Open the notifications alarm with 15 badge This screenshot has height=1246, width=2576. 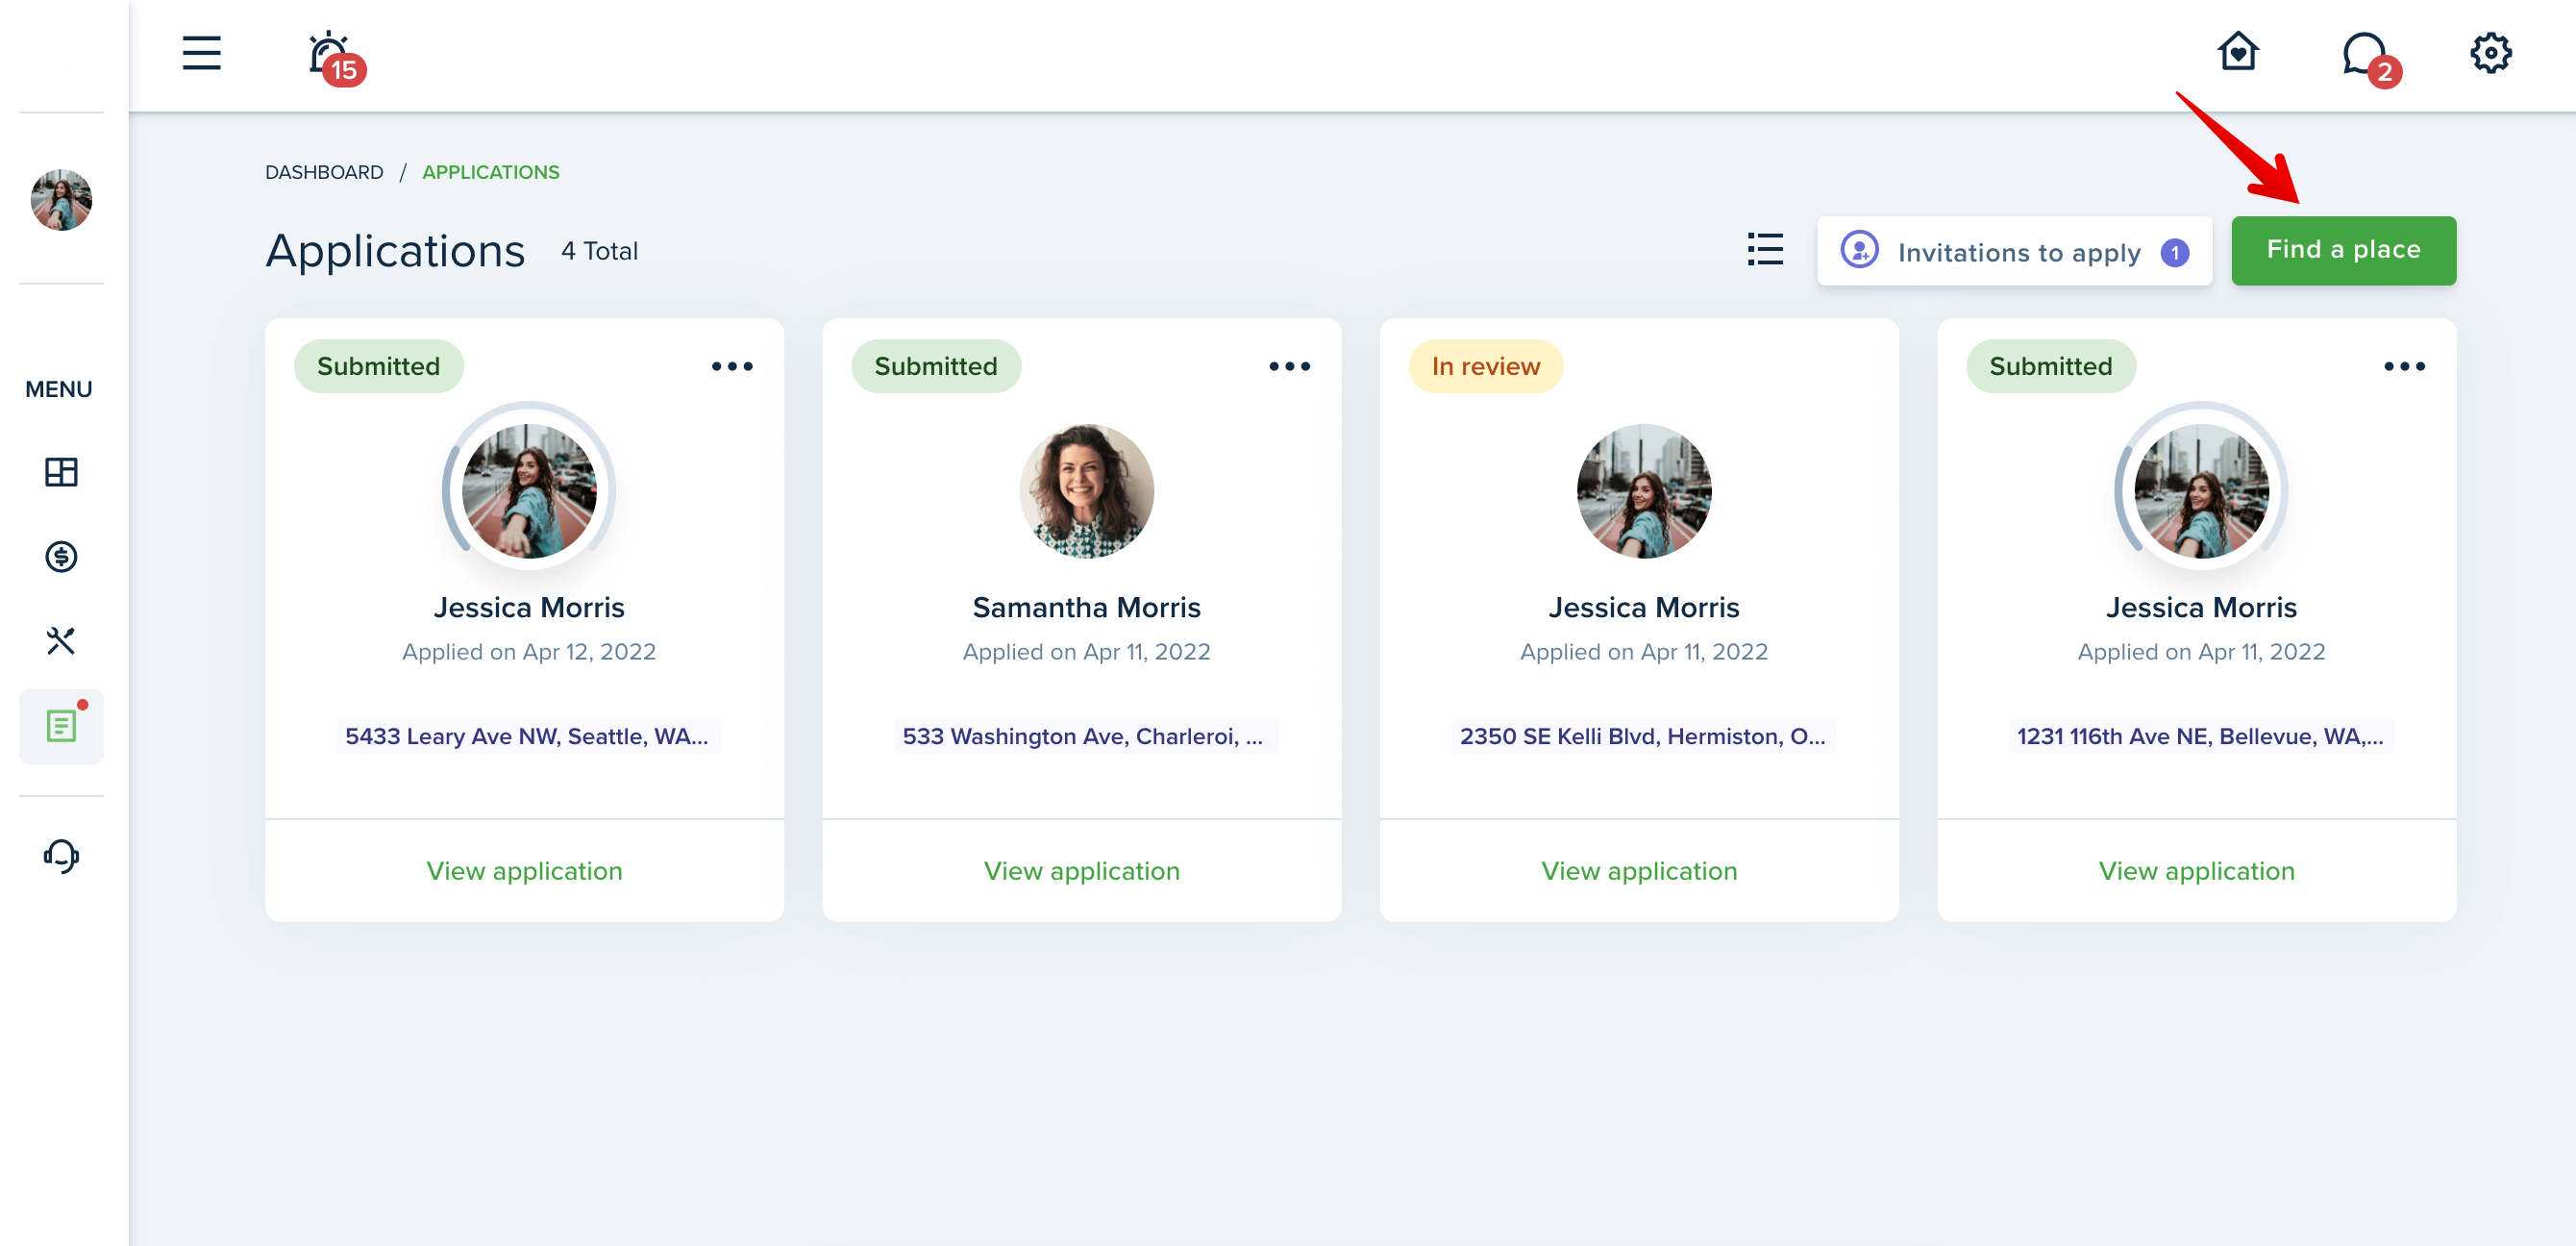(x=335, y=58)
